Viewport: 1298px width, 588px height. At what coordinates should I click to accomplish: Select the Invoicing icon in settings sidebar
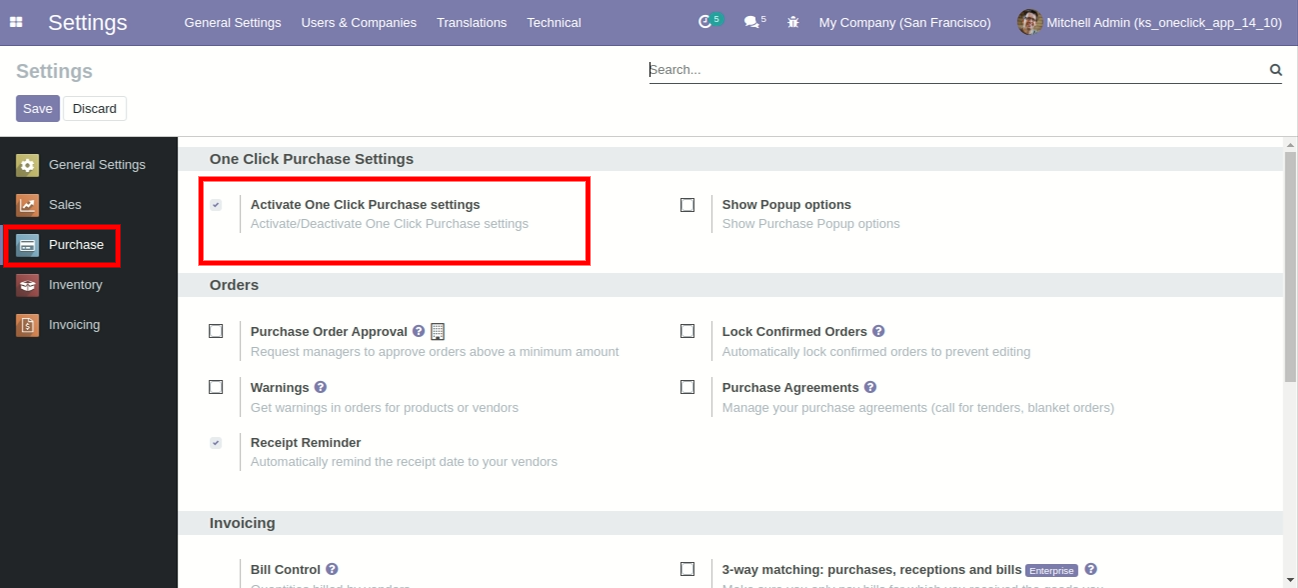pyautogui.click(x=27, y=324)
